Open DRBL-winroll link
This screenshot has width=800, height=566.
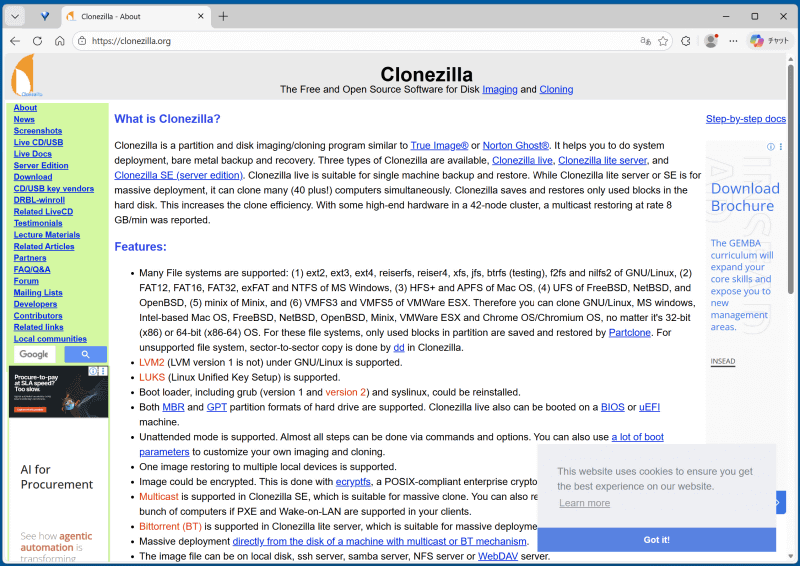(39, 200)
